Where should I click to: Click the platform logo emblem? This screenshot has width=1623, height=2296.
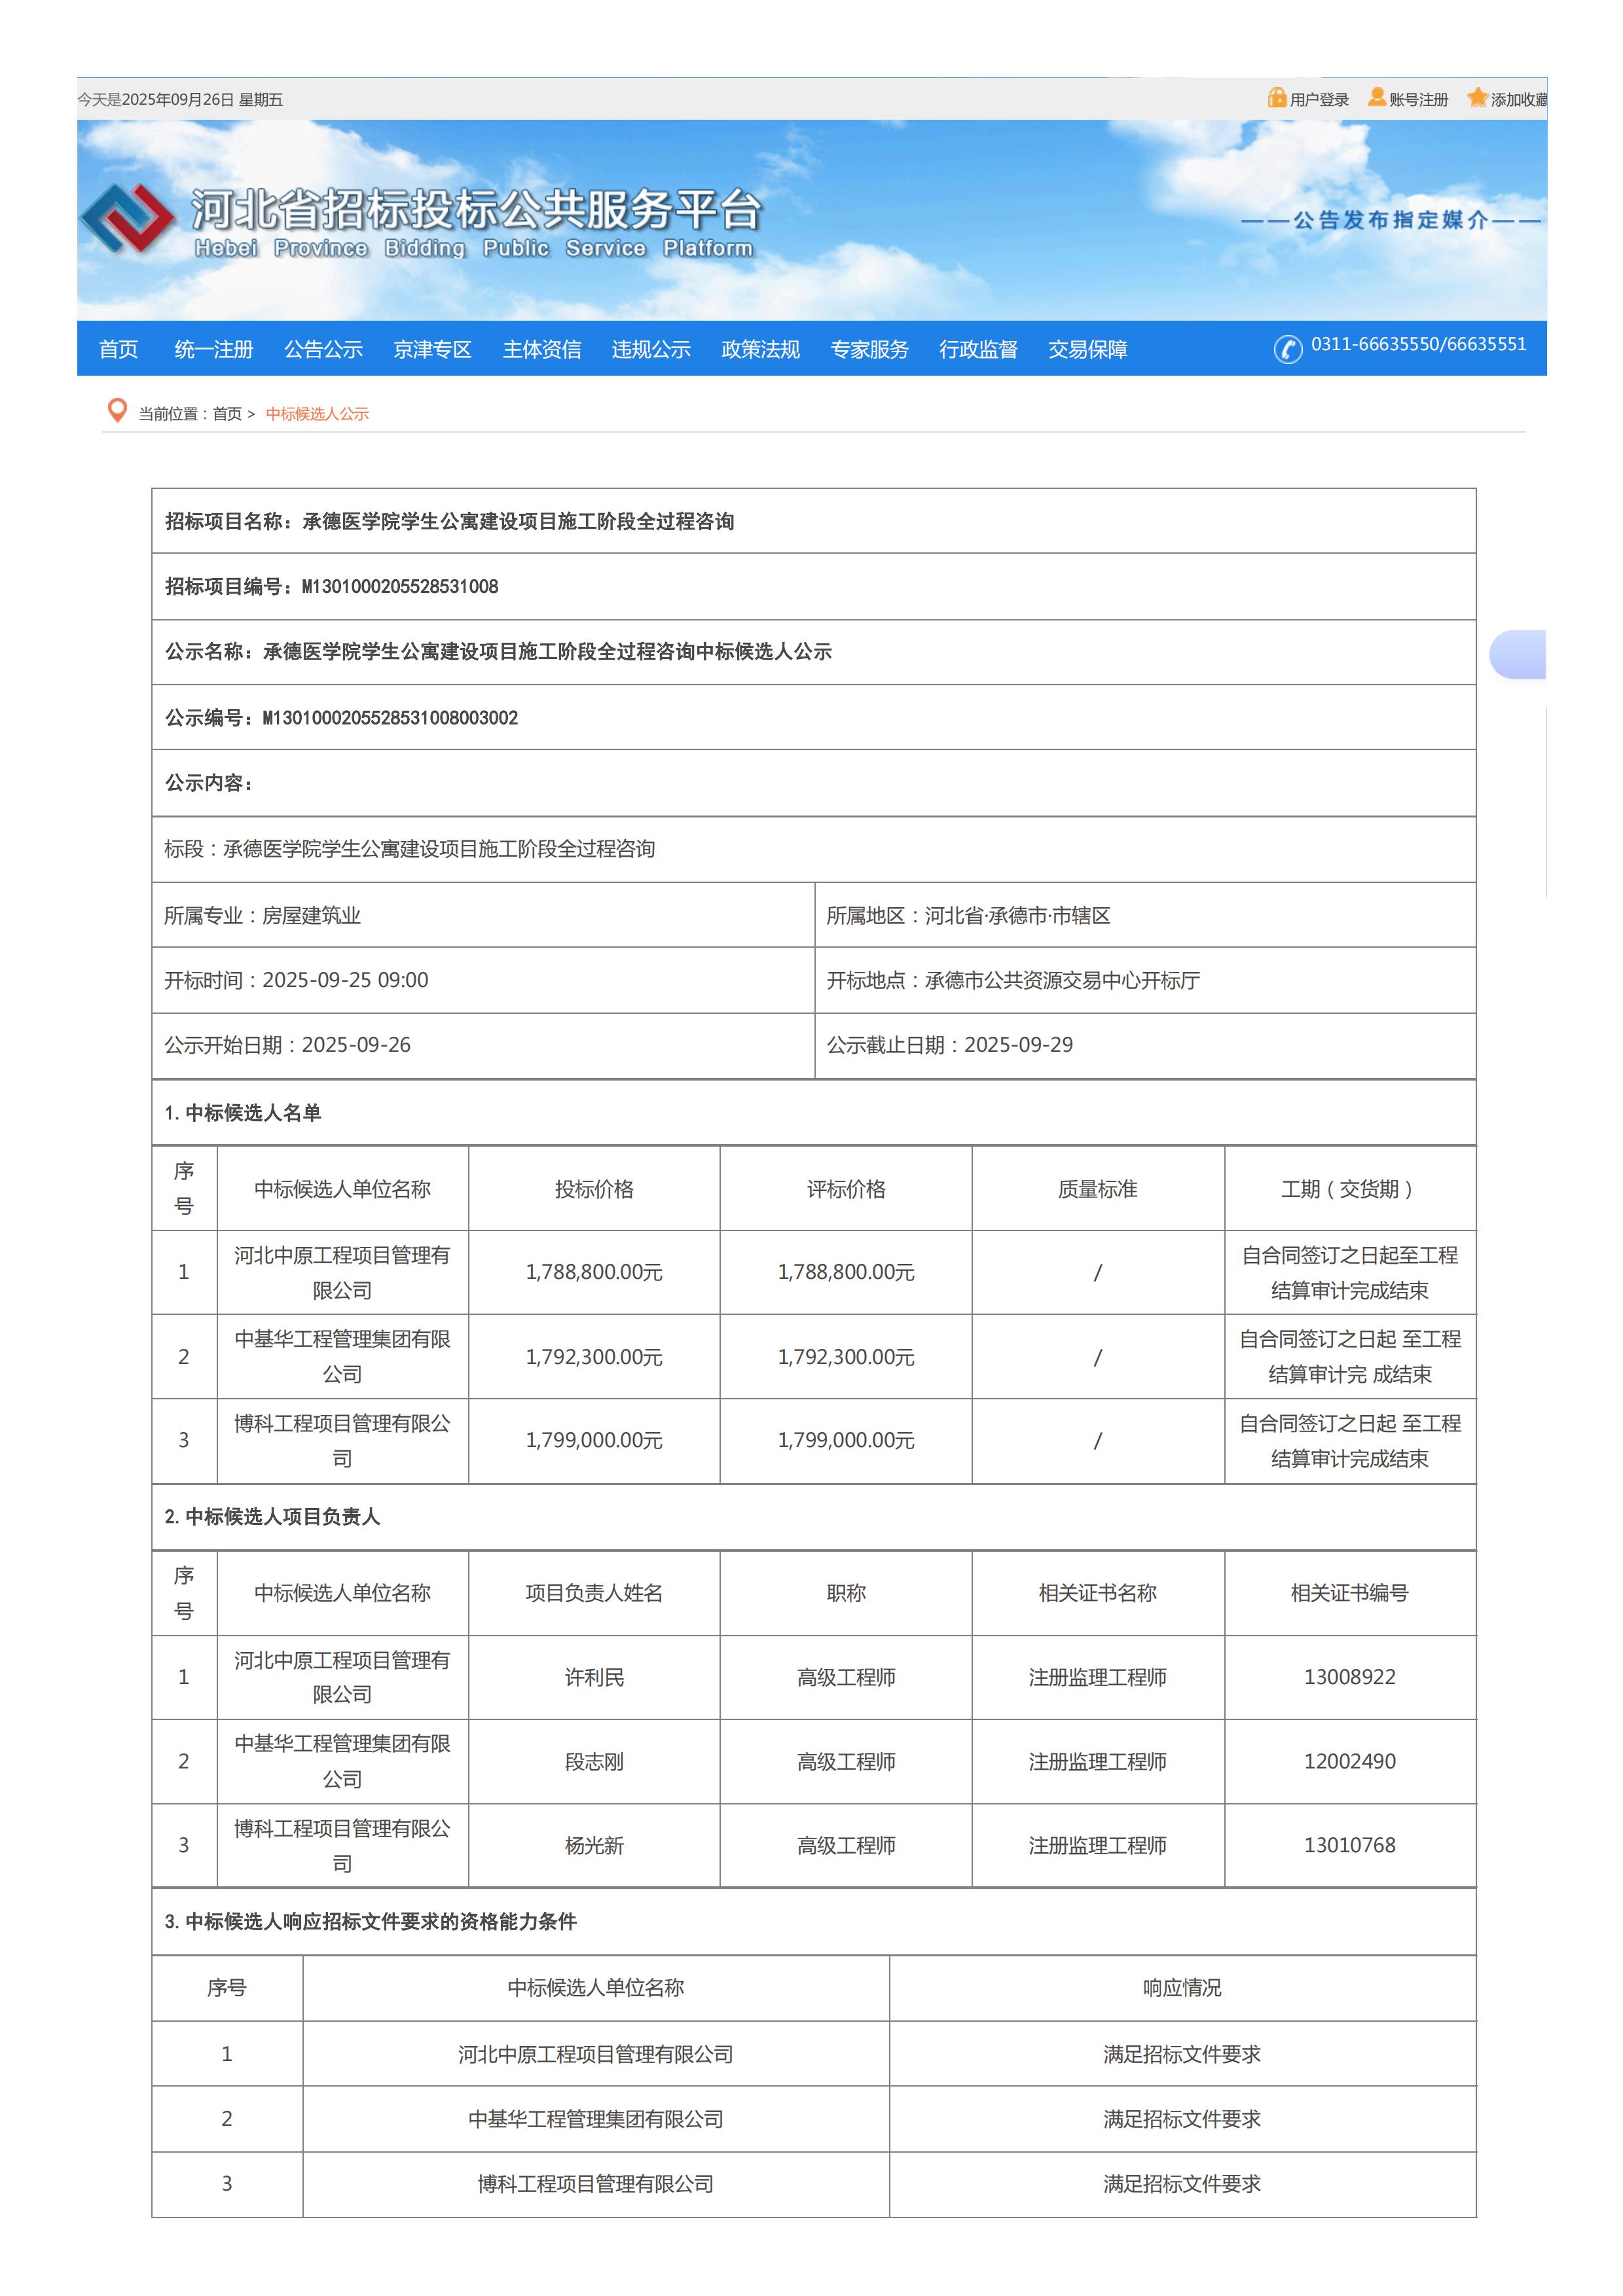tap(127, 217)
